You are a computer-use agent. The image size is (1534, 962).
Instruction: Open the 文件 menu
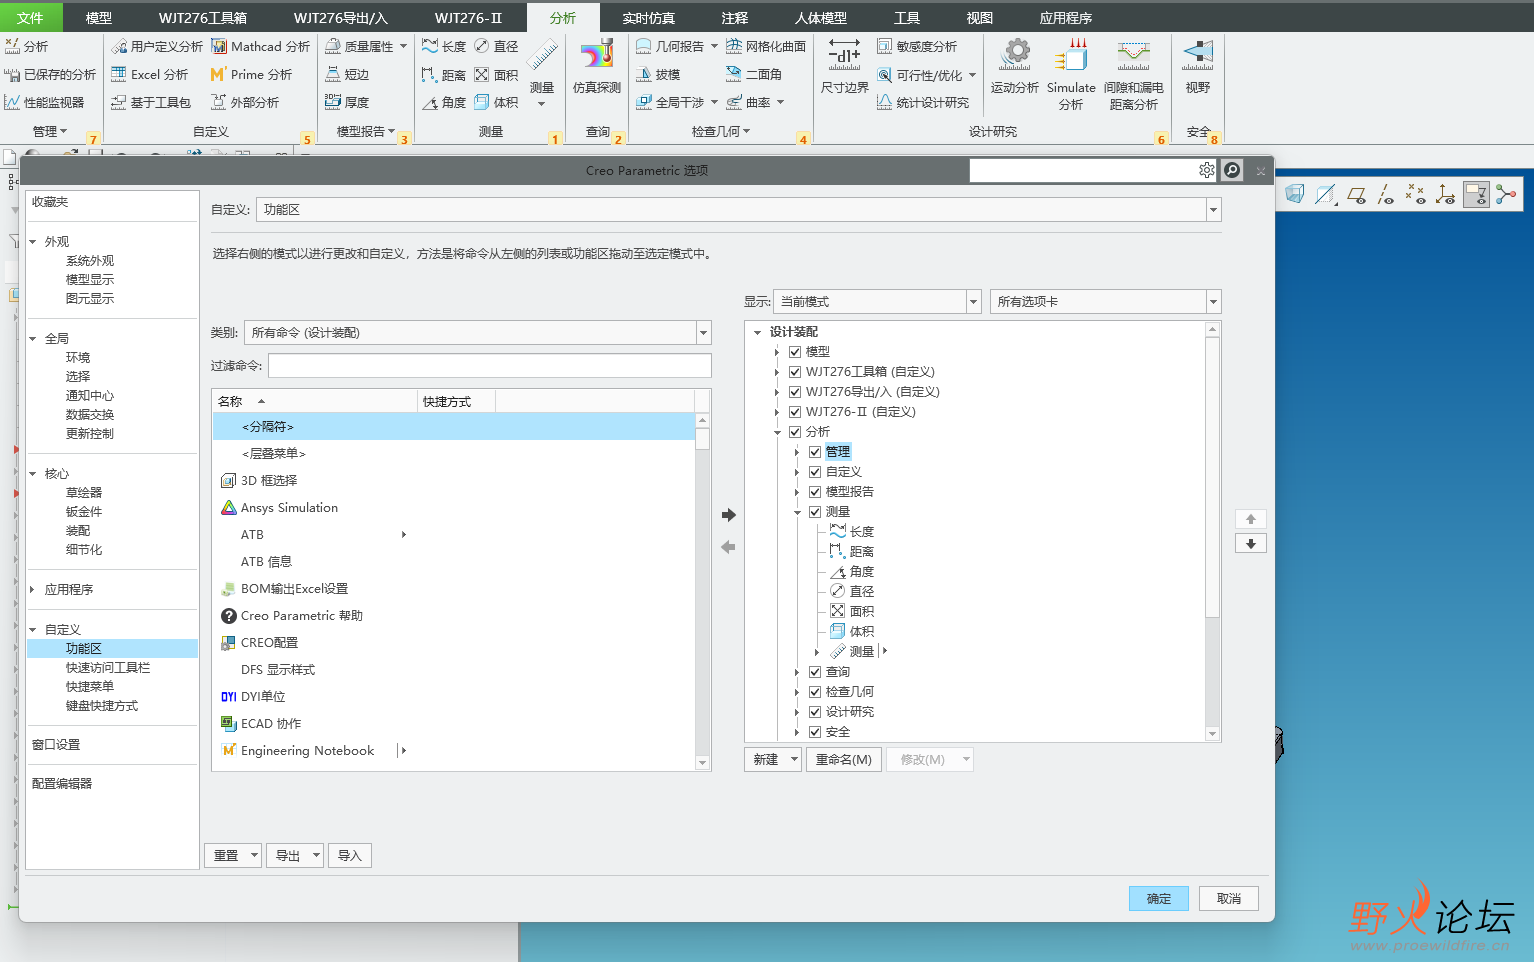30,18
